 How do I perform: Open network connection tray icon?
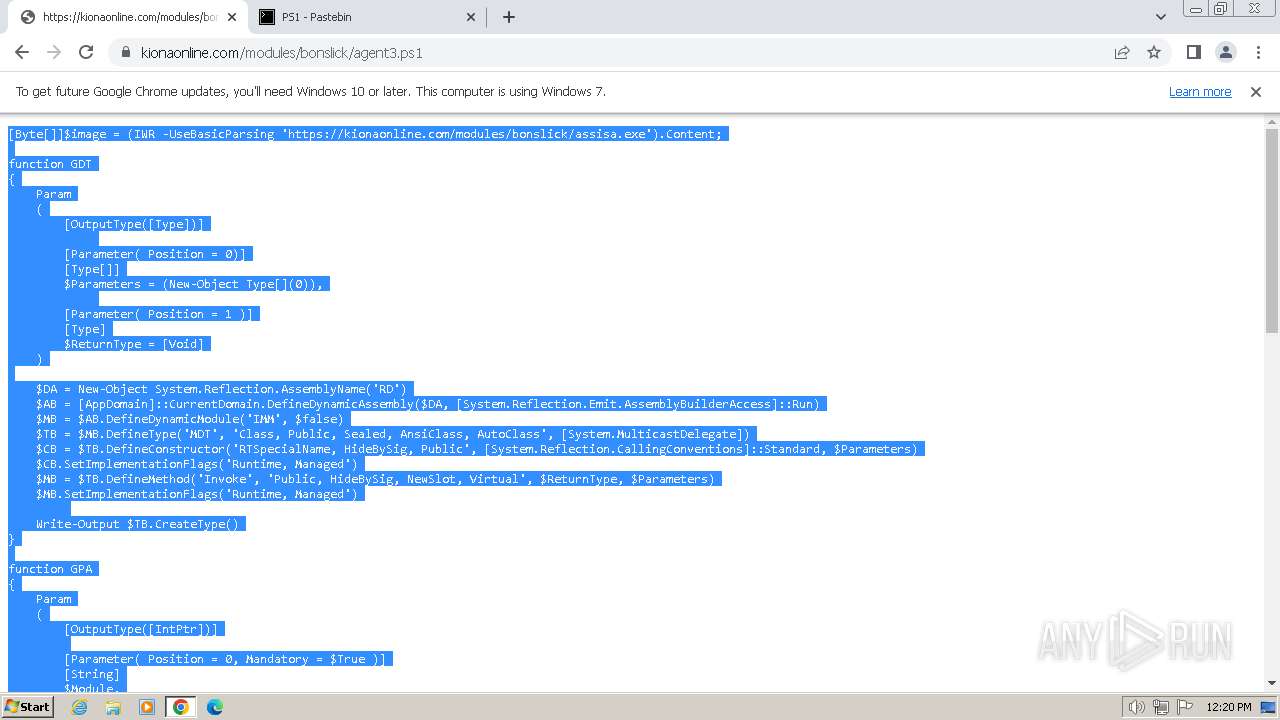pyautogui.click(x=1161, y=707)
